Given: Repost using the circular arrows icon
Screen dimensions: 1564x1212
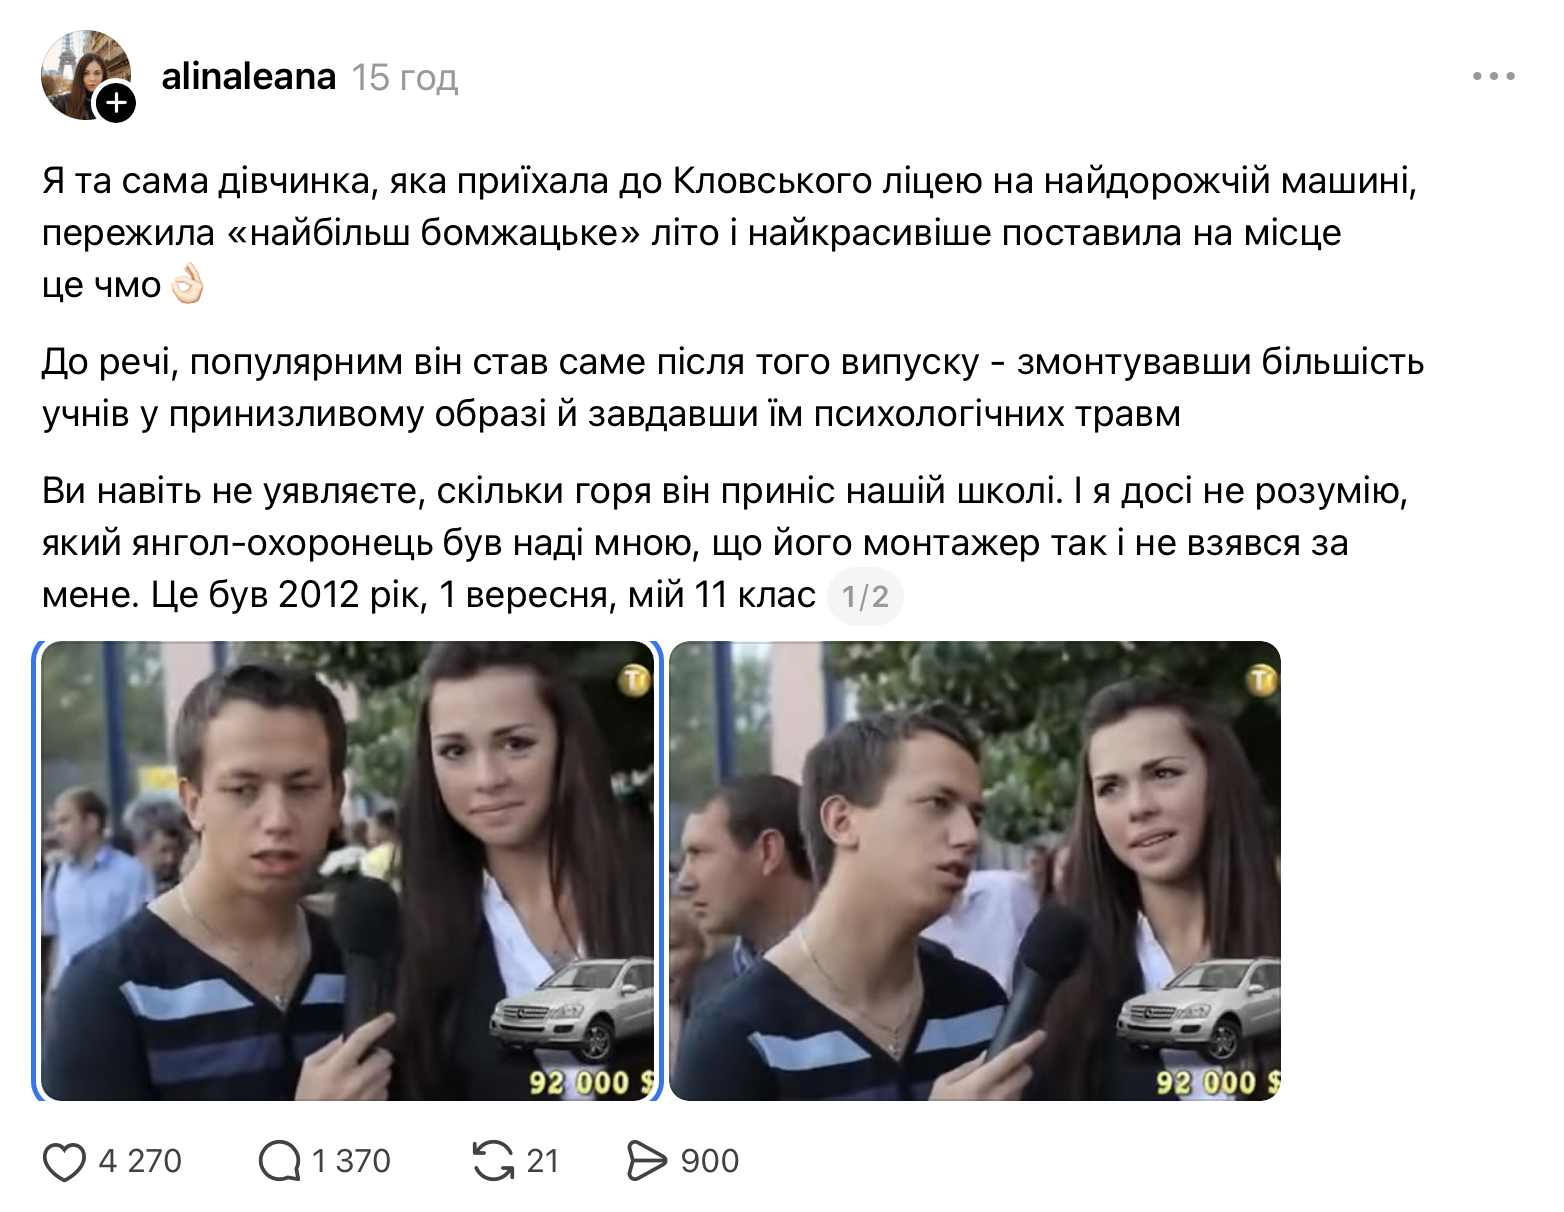Looking at the screenshot, I should [493, 1161].
